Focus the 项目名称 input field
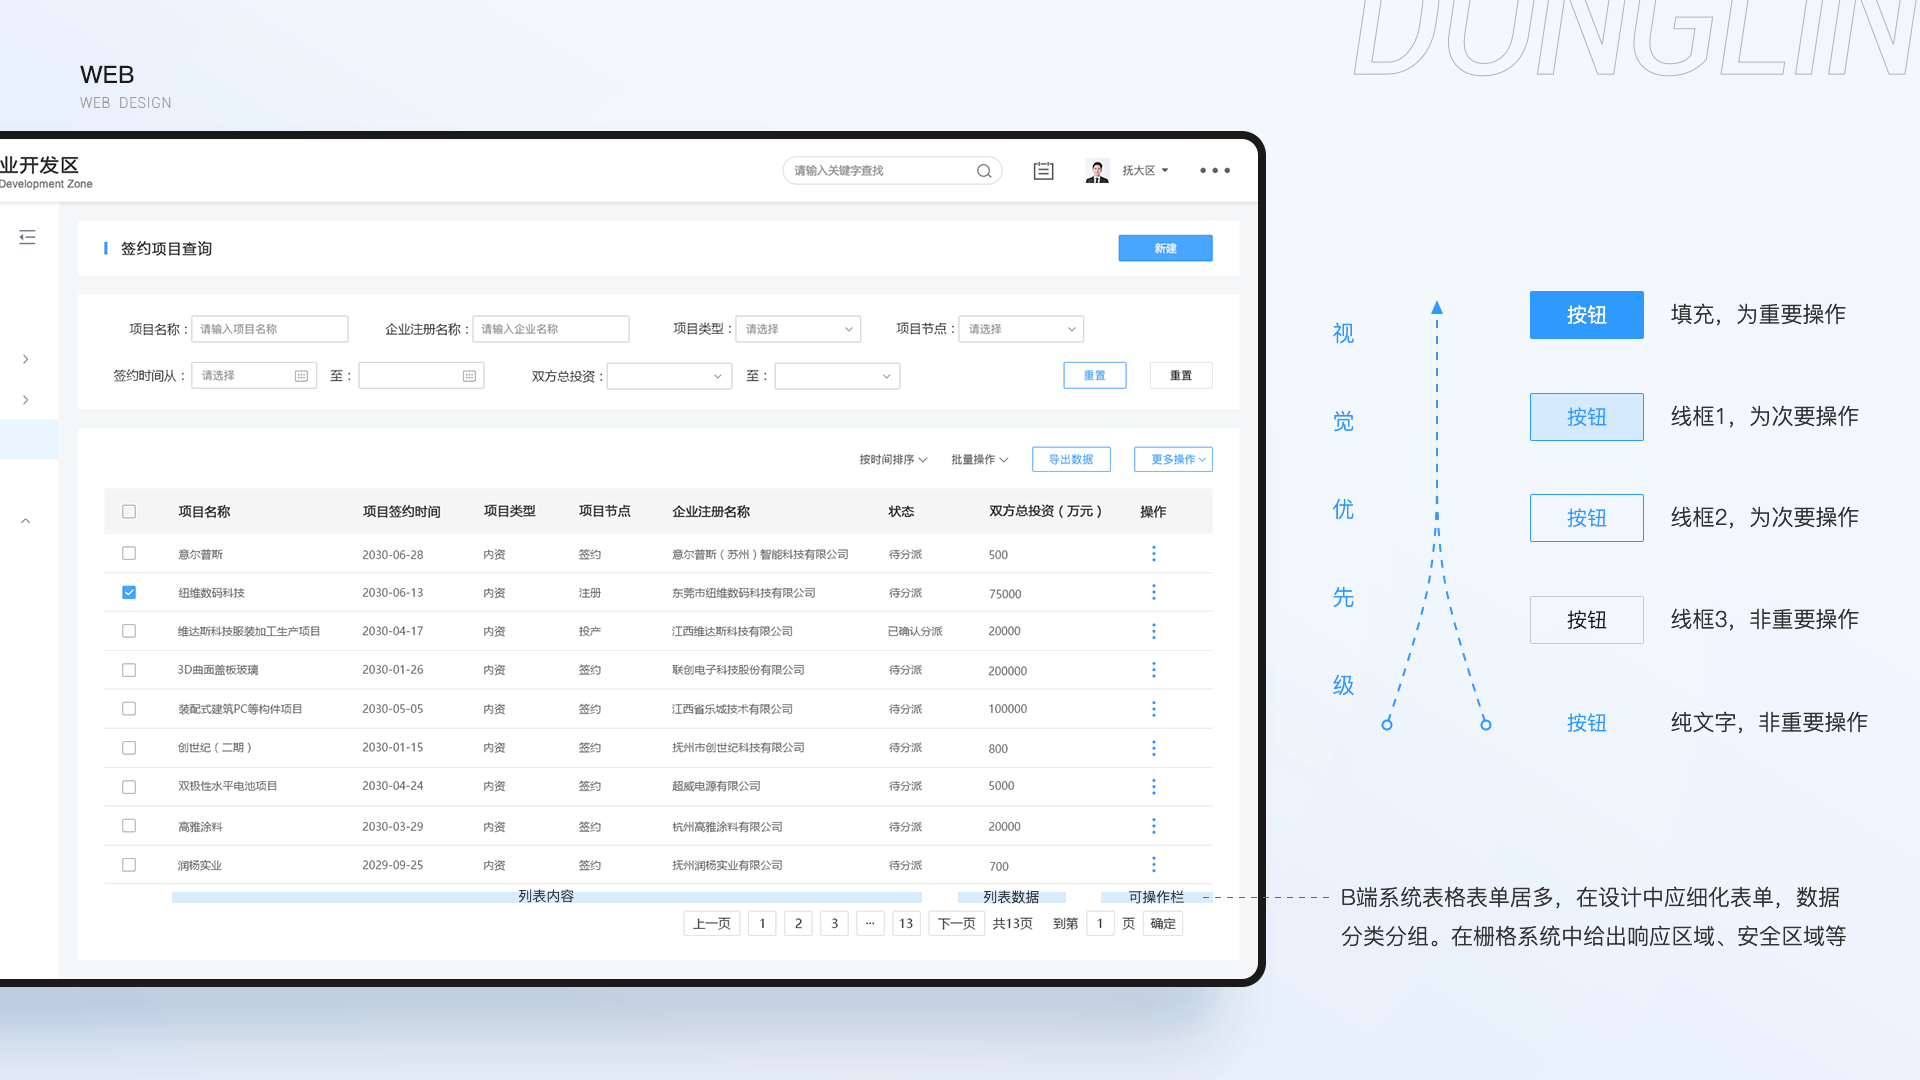 (270, 329)
